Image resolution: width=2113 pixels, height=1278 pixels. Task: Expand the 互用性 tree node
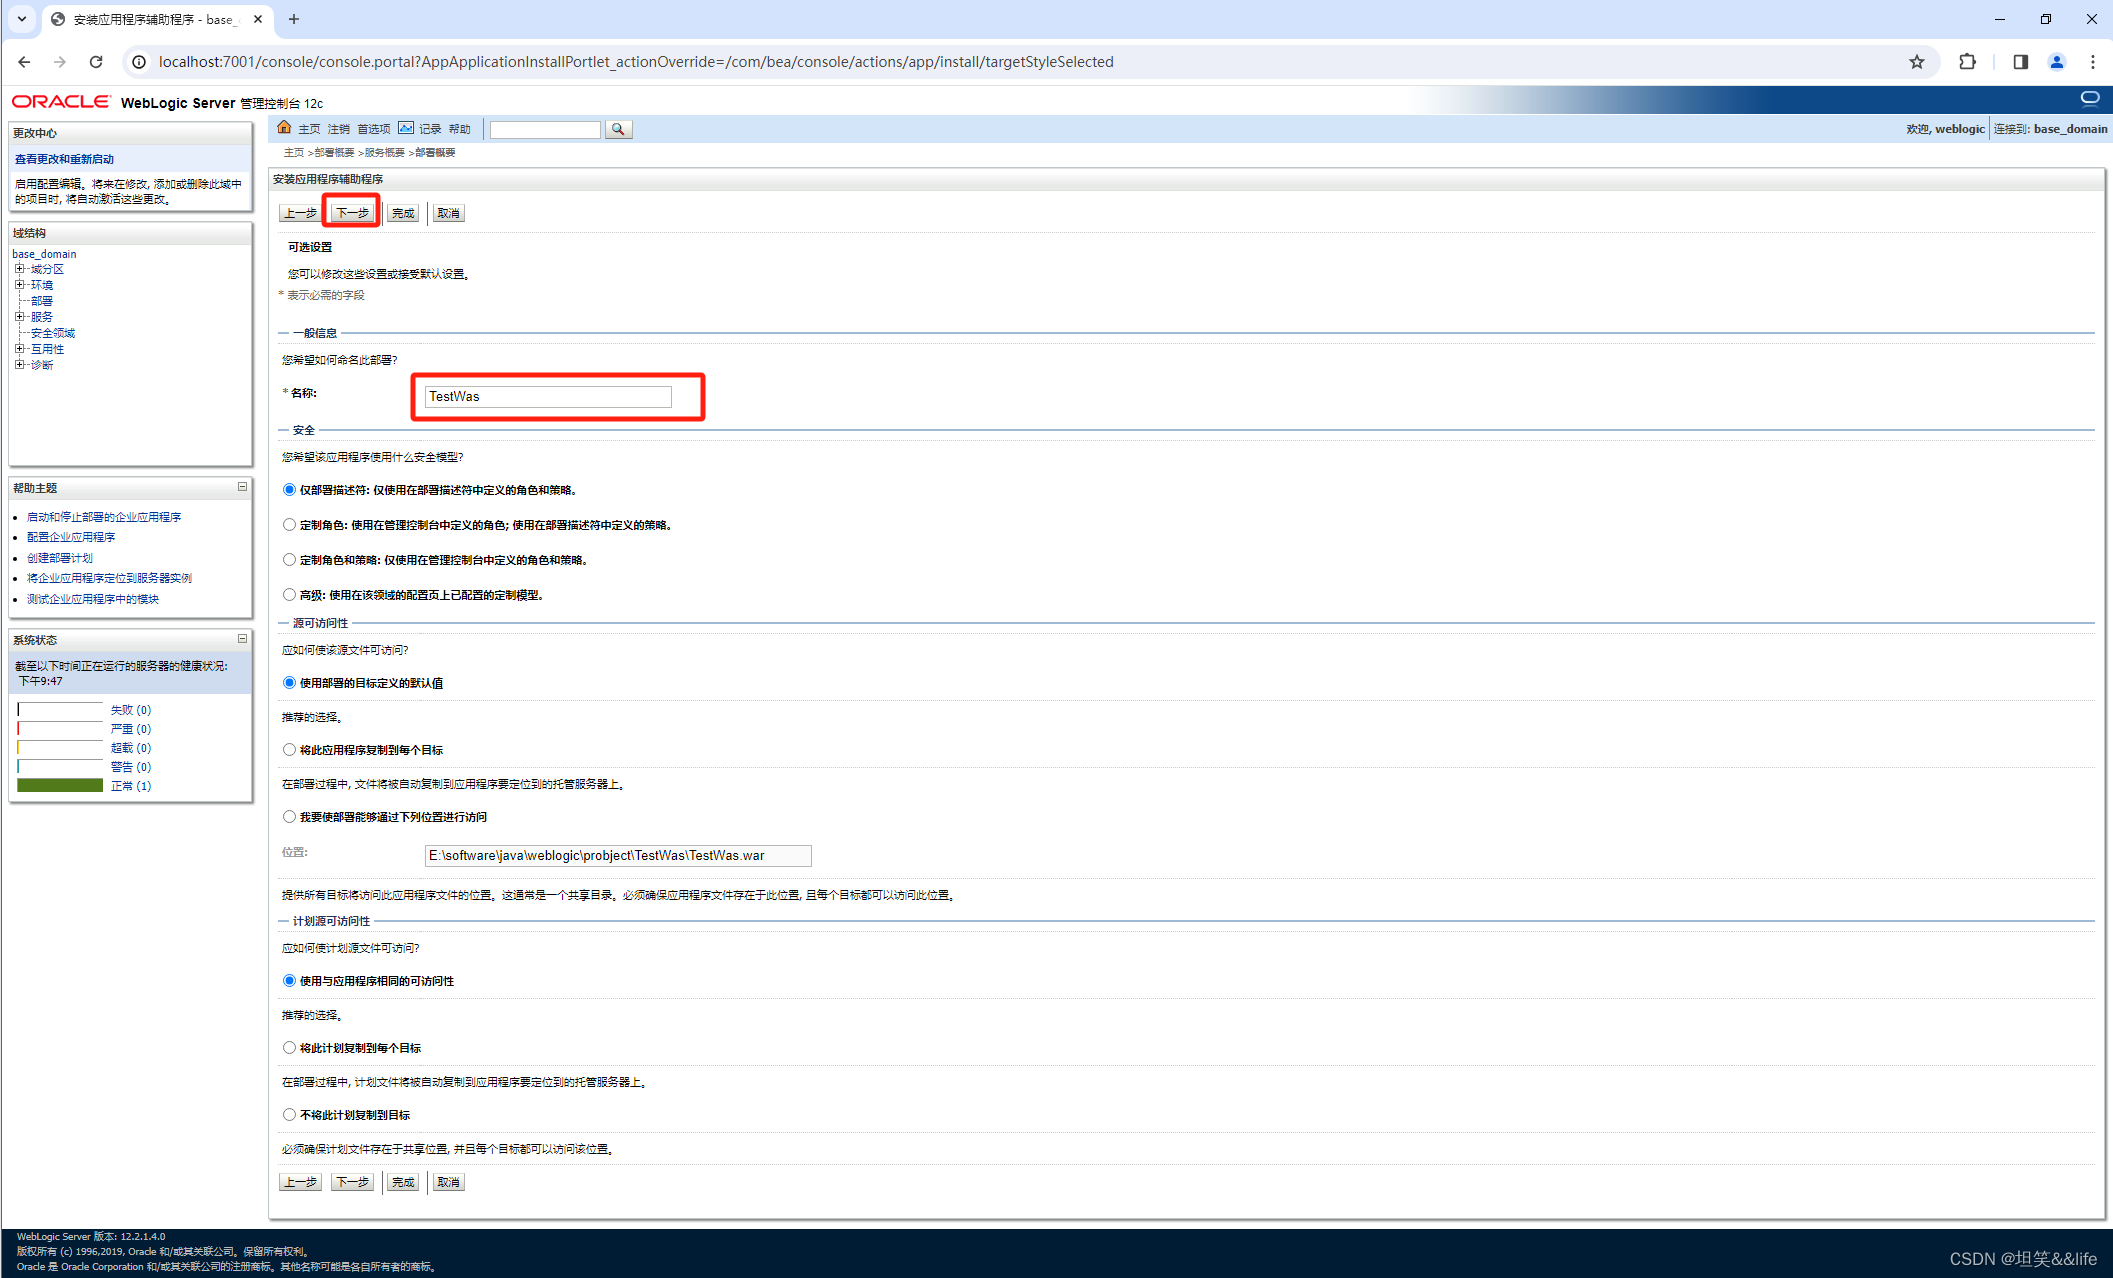19,349
